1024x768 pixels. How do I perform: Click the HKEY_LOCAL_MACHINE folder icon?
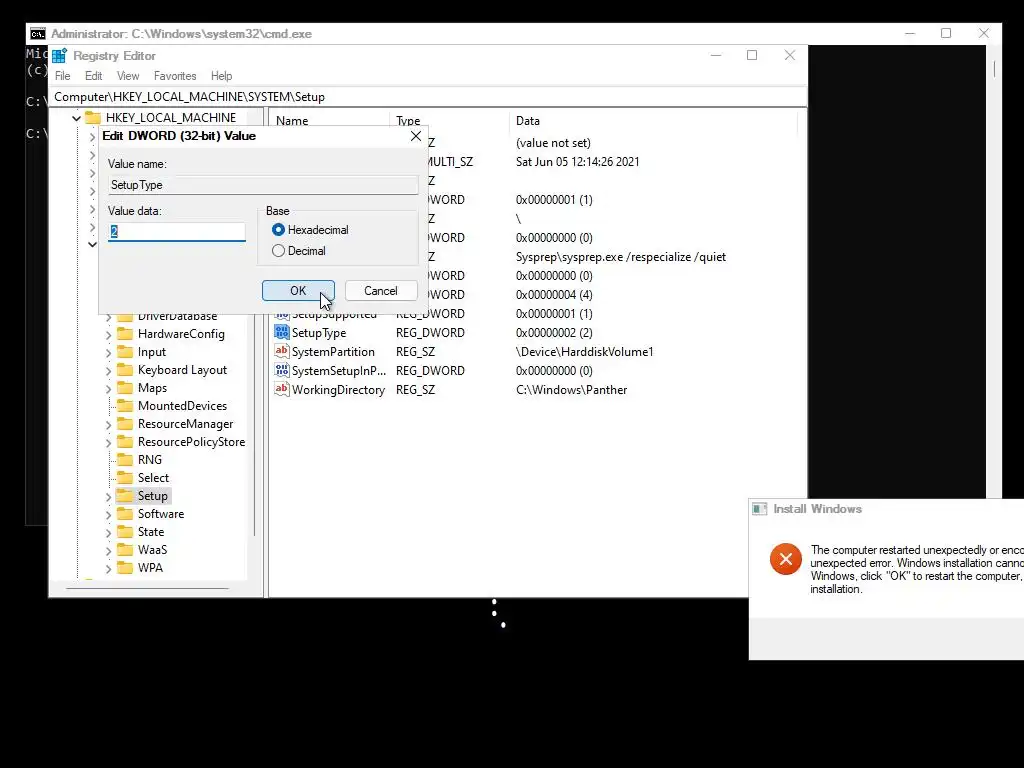tap(93, 118)
